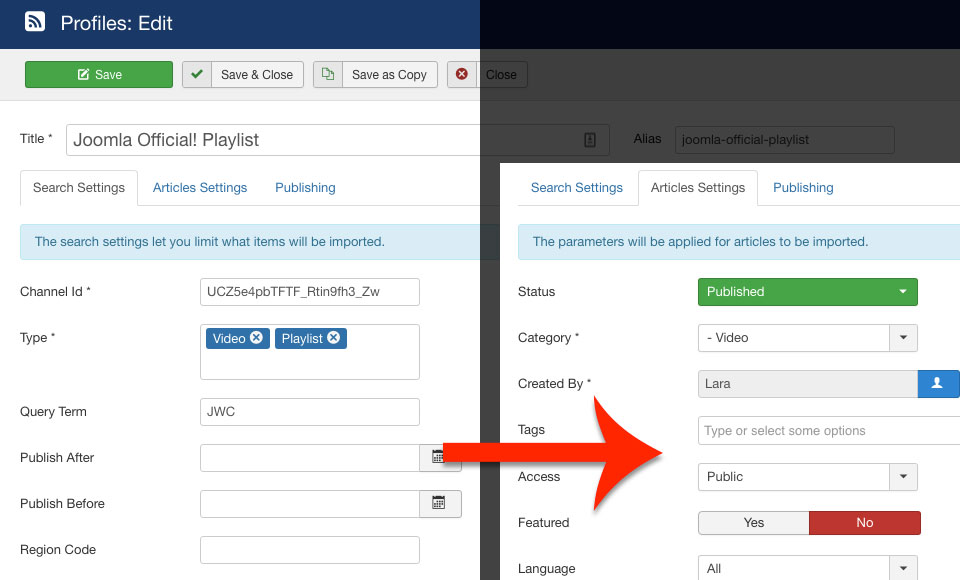
Task: Click the Featured label
Action: (544, 523)
